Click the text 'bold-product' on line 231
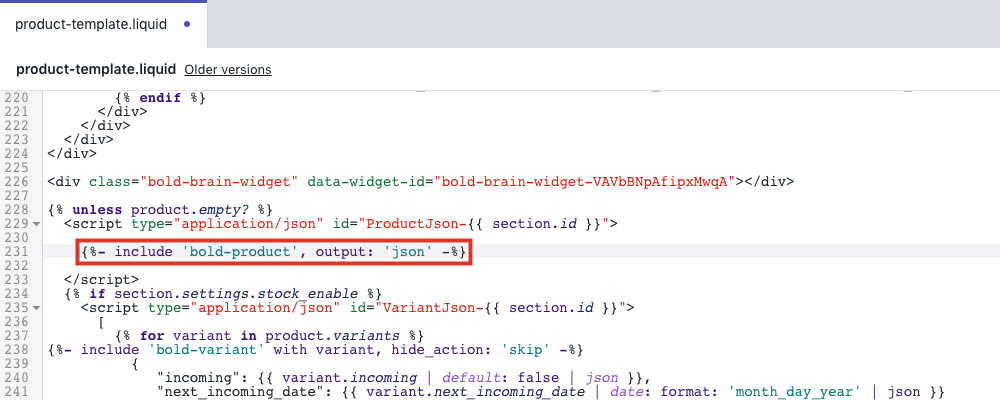 [x=241, y=252]
